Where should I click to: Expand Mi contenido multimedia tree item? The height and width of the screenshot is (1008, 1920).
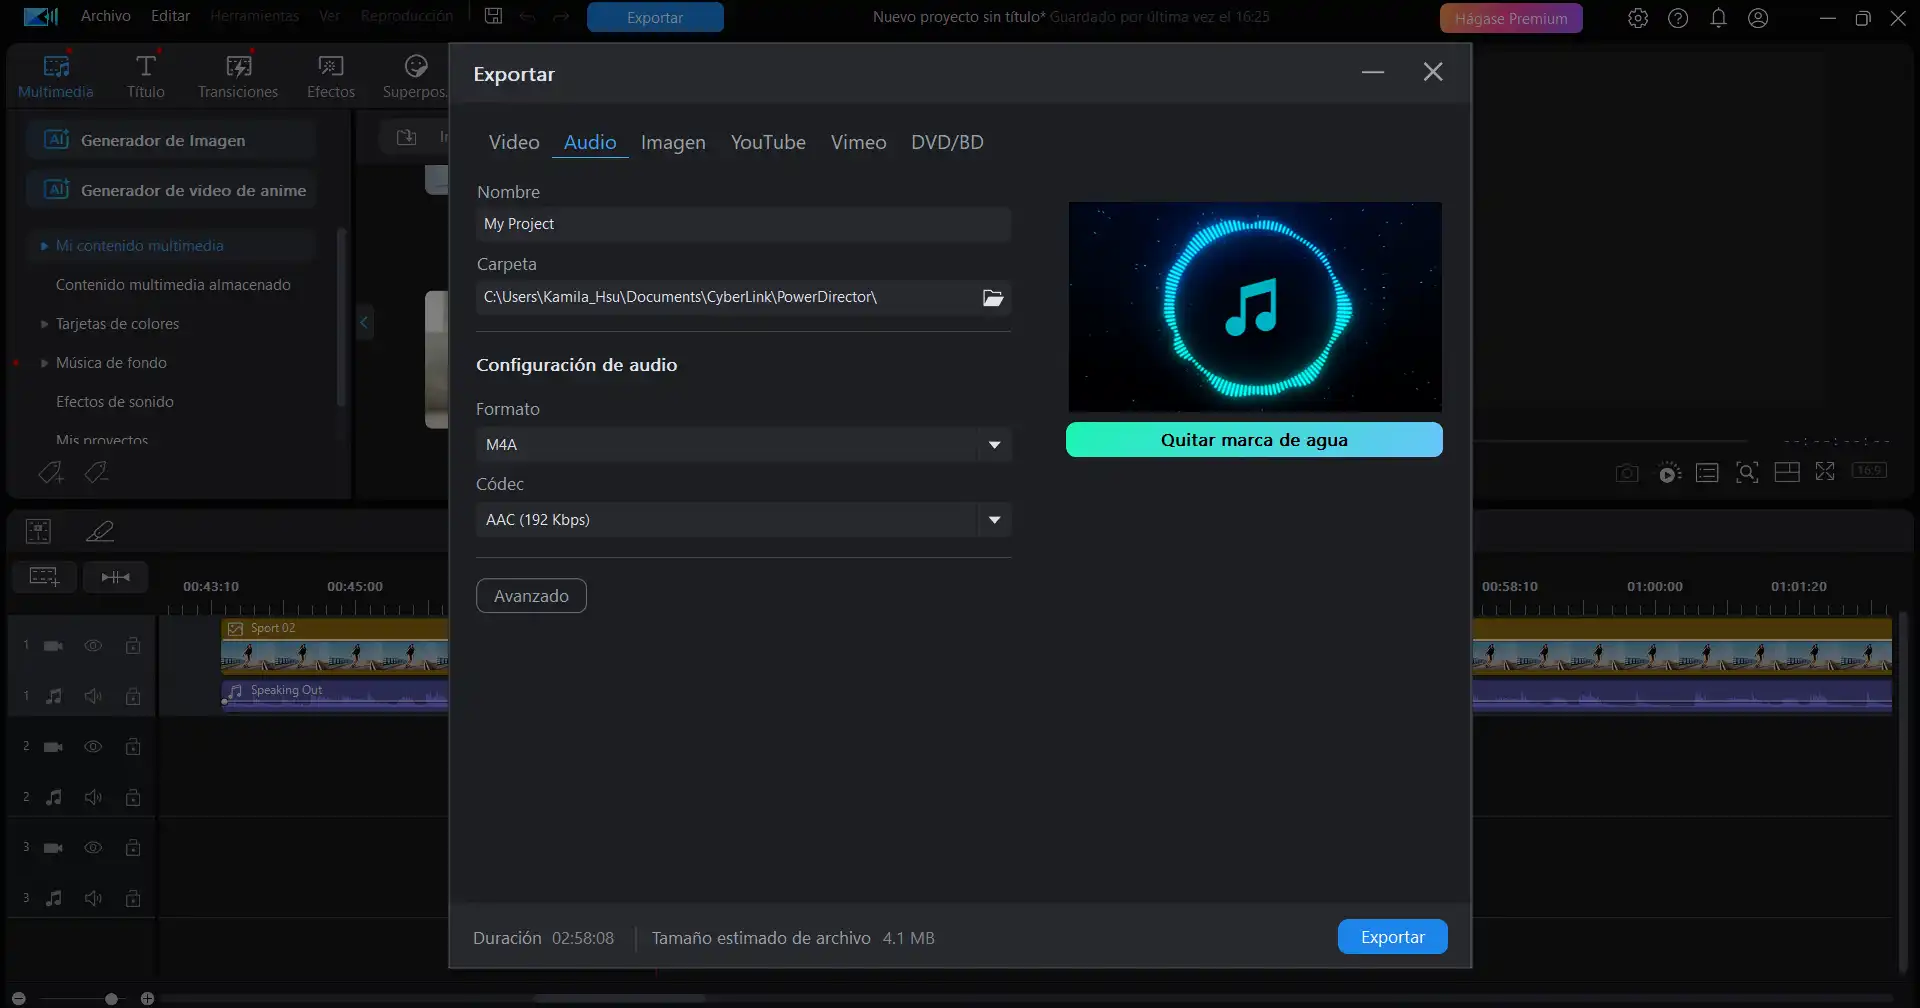[44, 246]
